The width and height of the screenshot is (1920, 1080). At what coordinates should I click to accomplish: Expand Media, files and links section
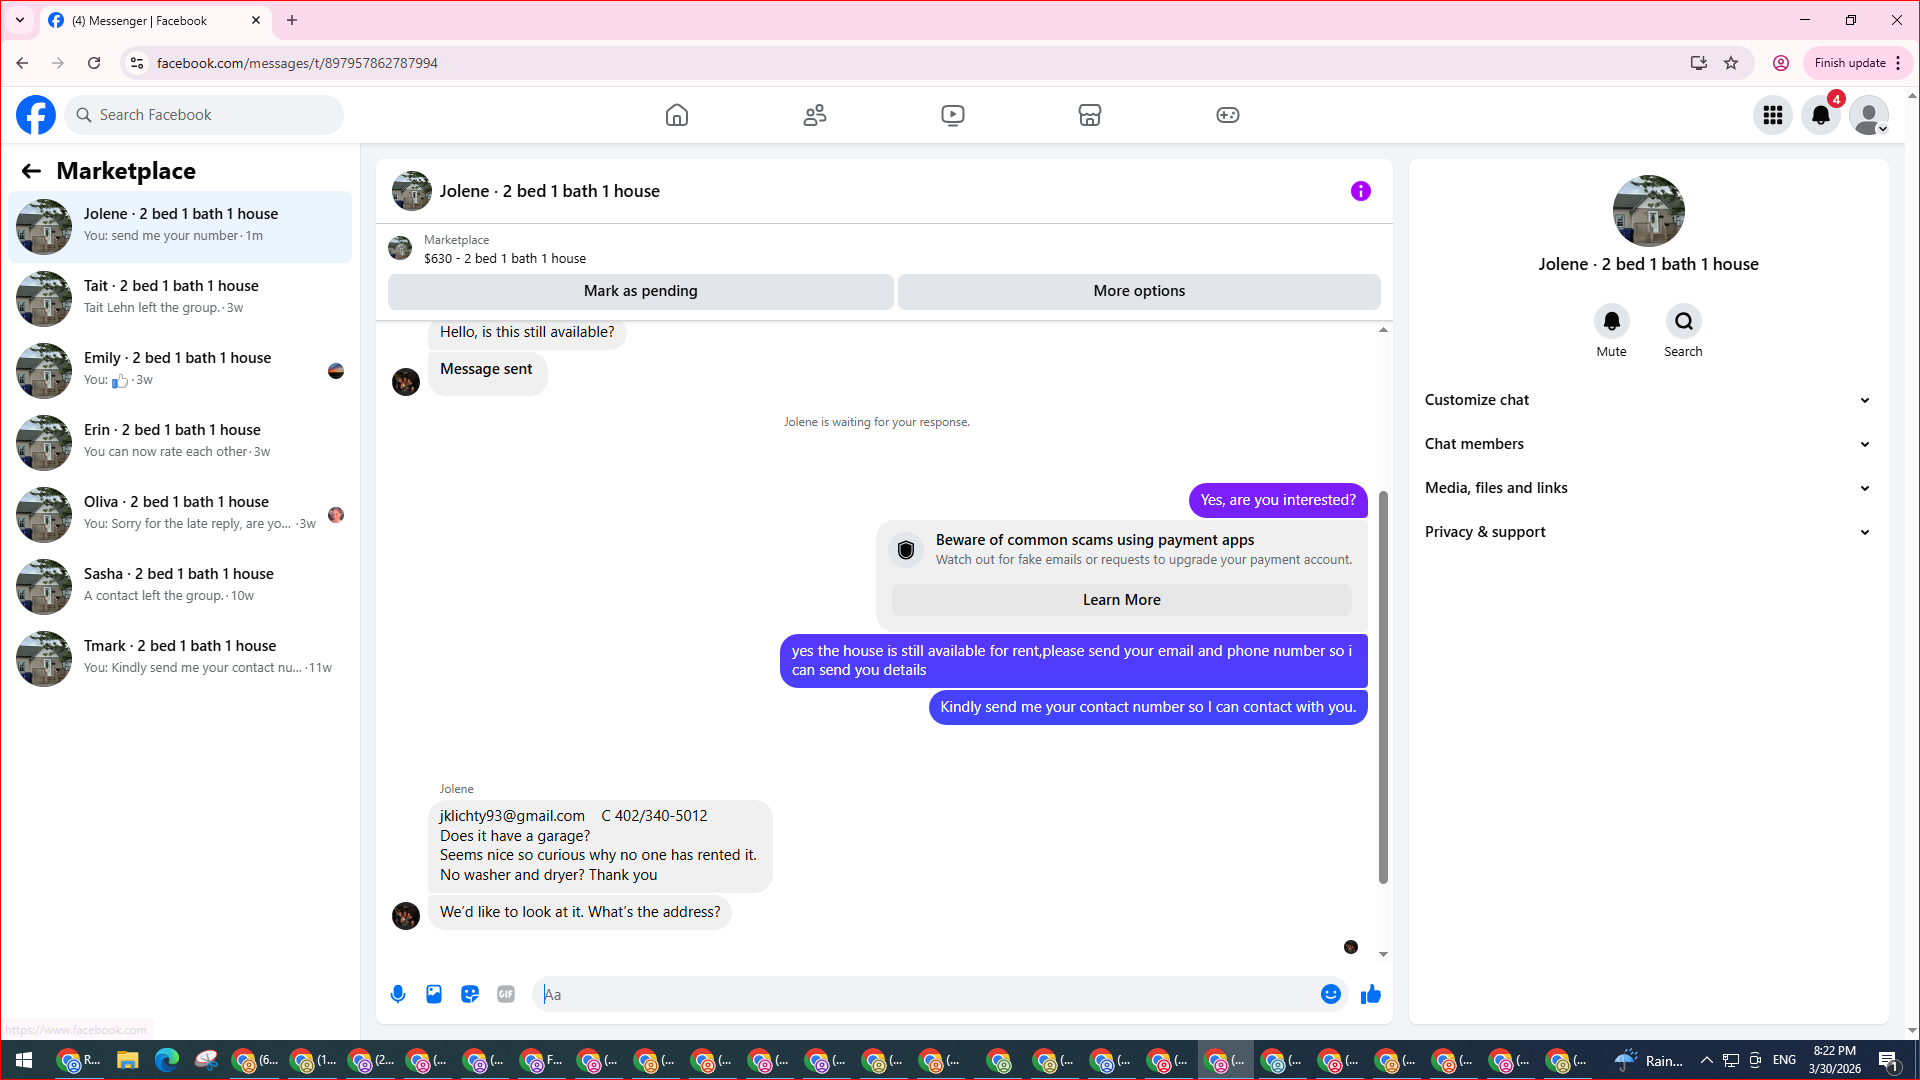(x=1647, y=488)
